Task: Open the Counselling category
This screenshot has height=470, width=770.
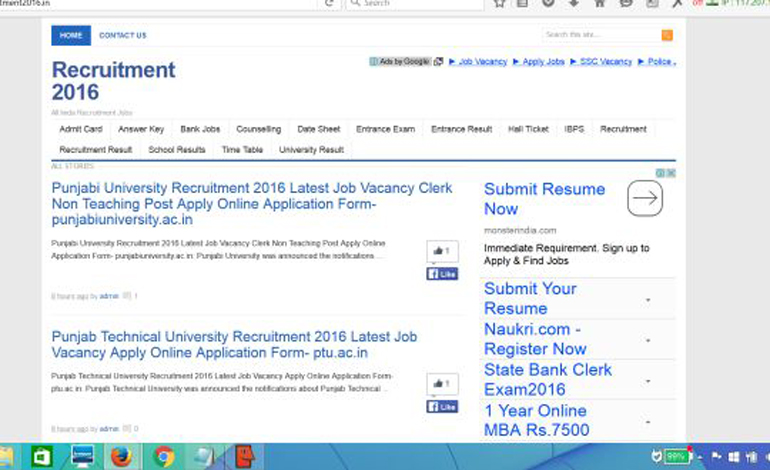Action: (x=258, y=129)
